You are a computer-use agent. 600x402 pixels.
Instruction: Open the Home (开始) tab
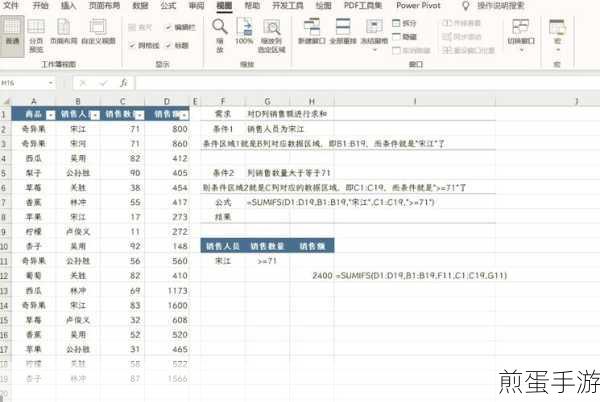pyautogui.click(x=41, y=6)
